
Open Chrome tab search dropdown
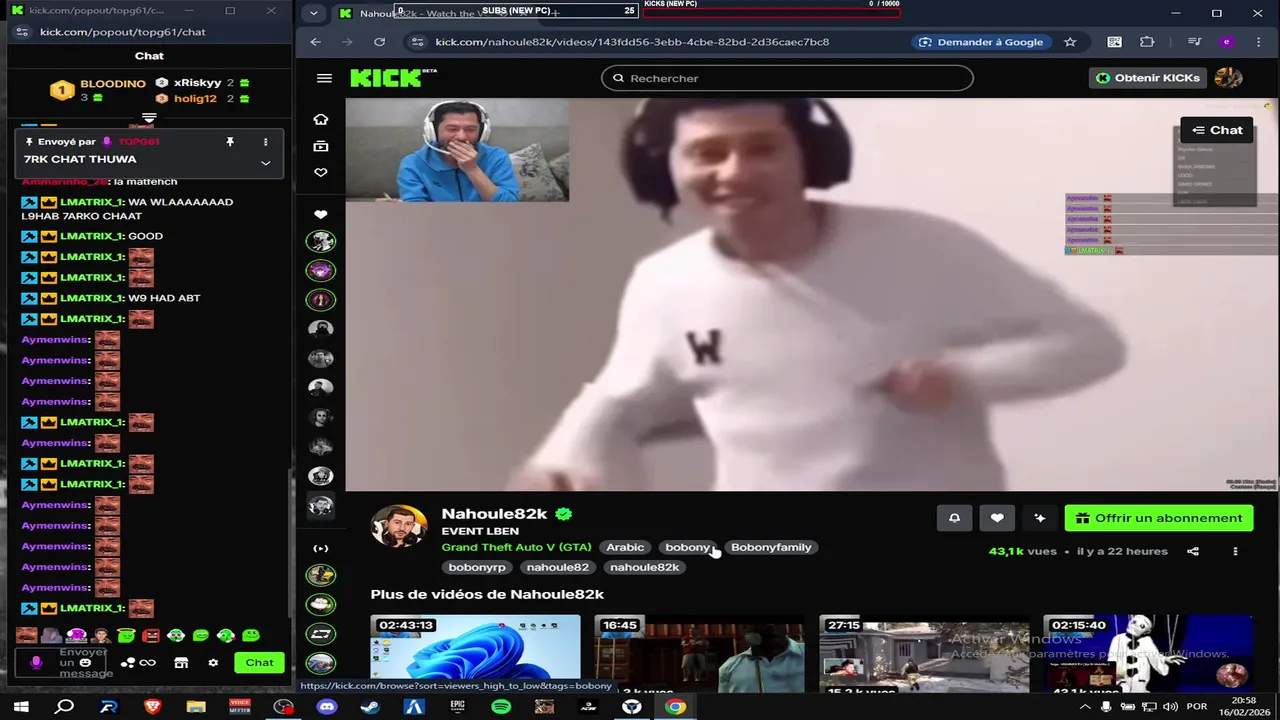click(x=314, y=13)
